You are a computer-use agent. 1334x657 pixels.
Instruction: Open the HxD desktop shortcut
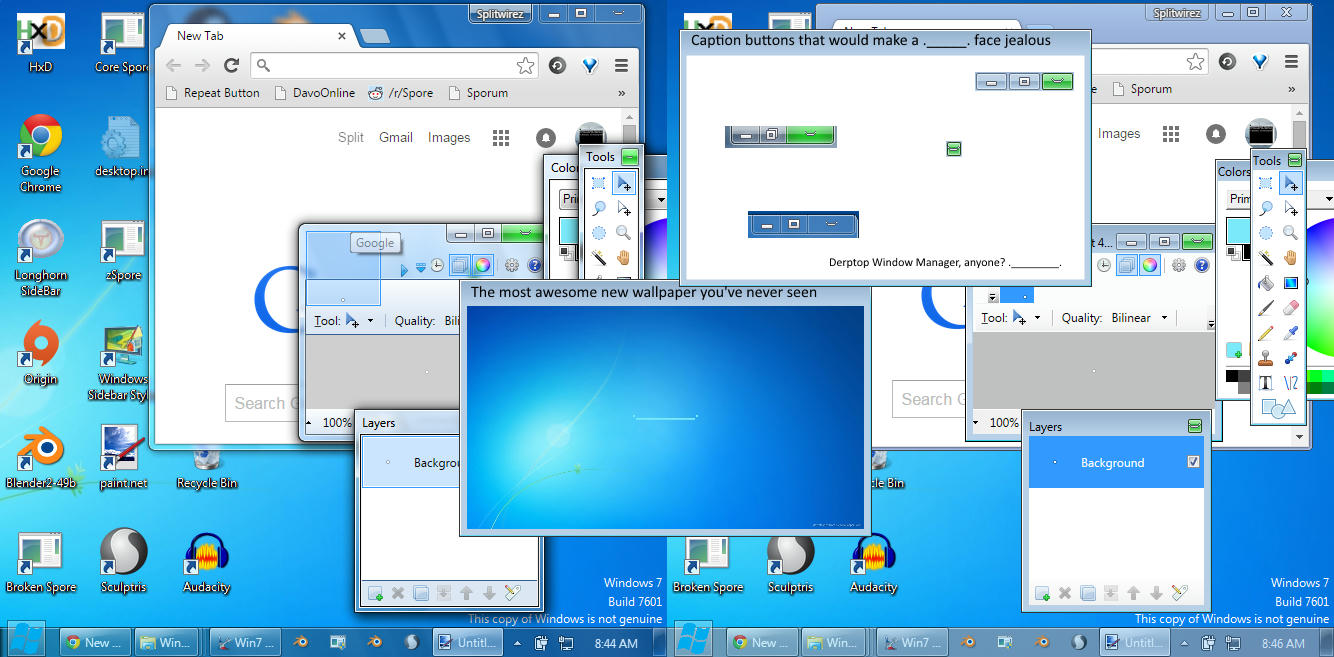coord(40,44)
